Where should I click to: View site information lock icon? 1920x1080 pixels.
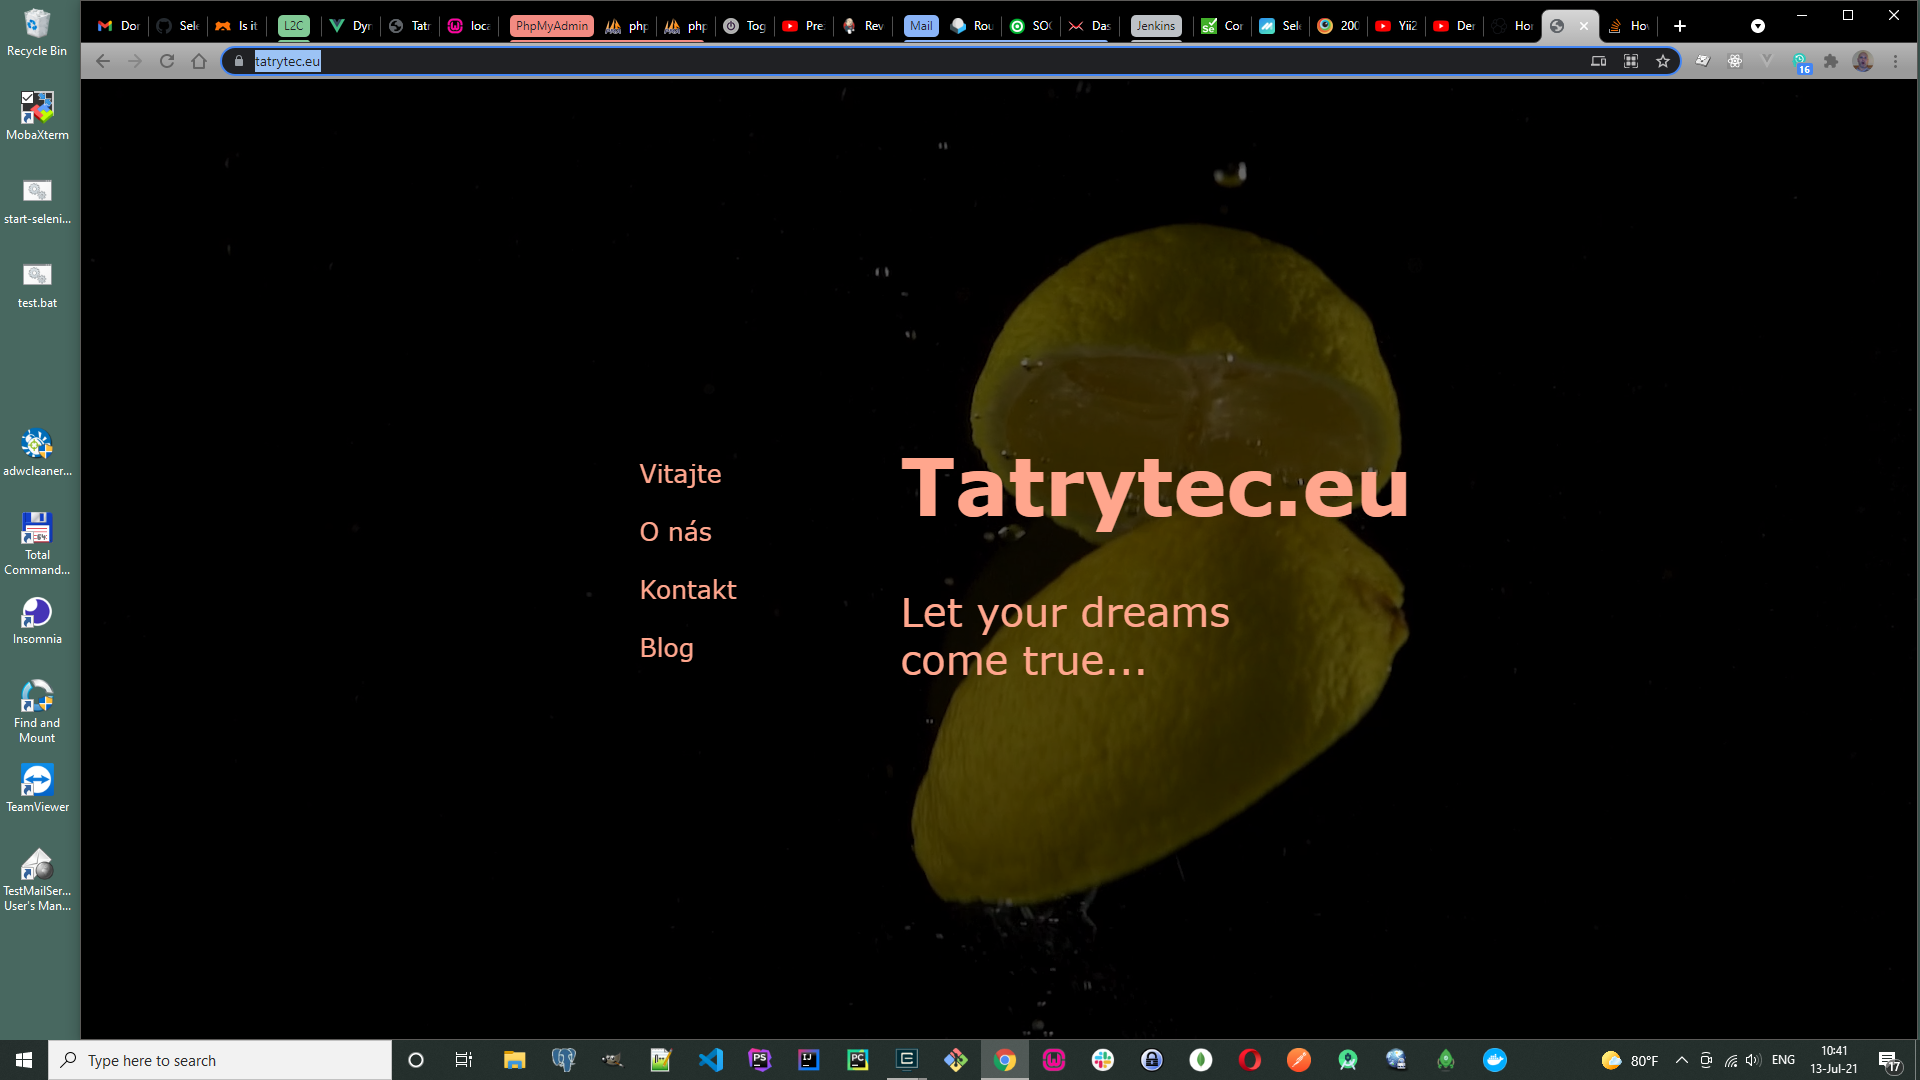click(239, 61)
